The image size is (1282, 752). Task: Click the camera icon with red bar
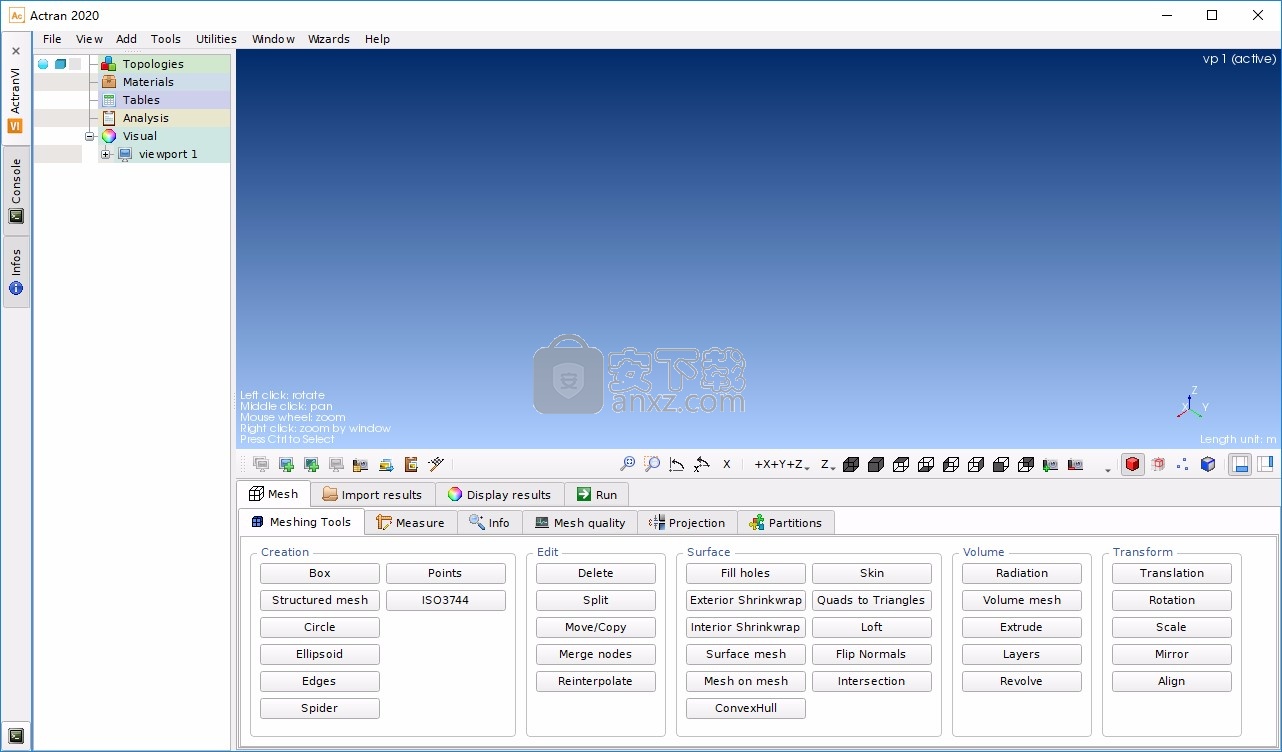click(1076, 465)
